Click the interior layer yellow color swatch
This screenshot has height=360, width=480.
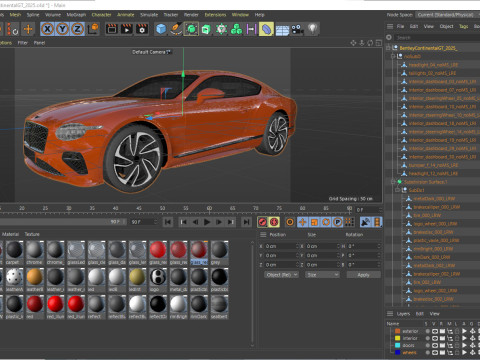(x=397, y=338)
